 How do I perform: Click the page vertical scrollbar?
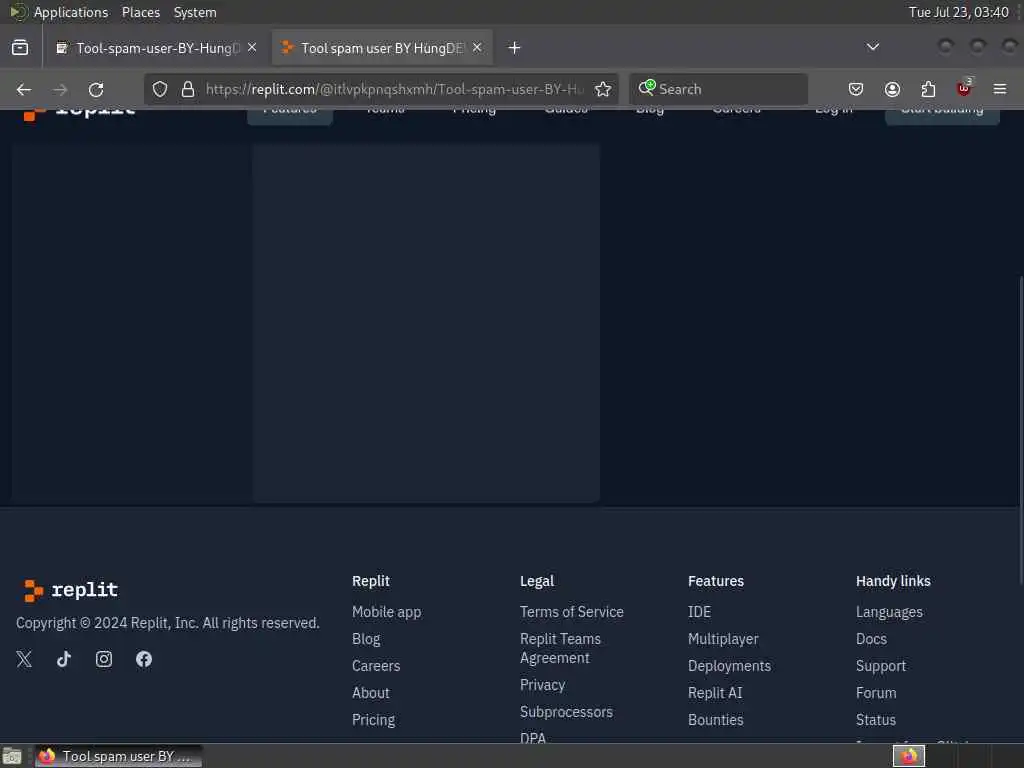coord(1020,430)
